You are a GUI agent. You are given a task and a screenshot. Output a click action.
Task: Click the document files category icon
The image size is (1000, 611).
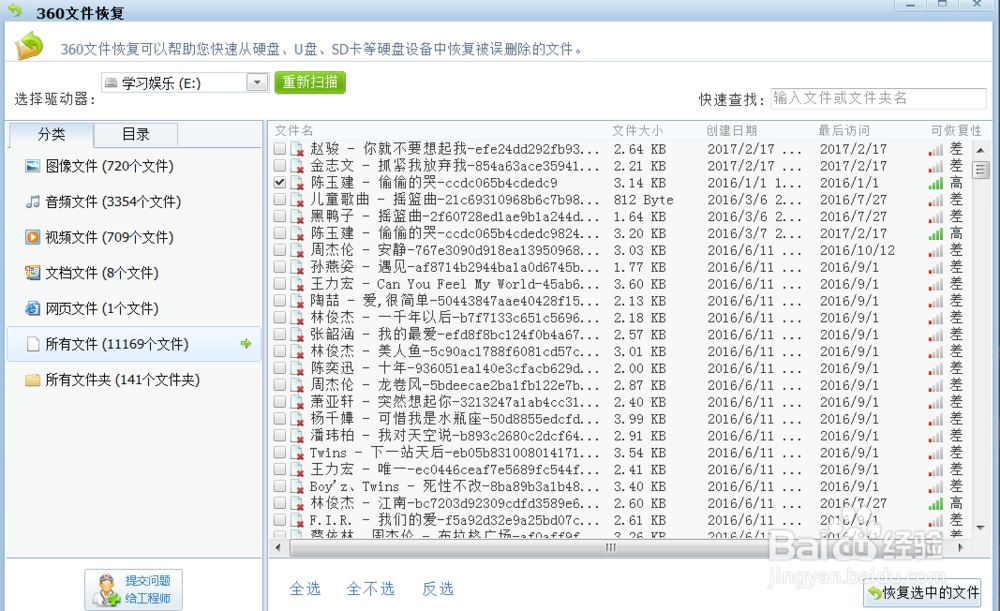(33, 273)
